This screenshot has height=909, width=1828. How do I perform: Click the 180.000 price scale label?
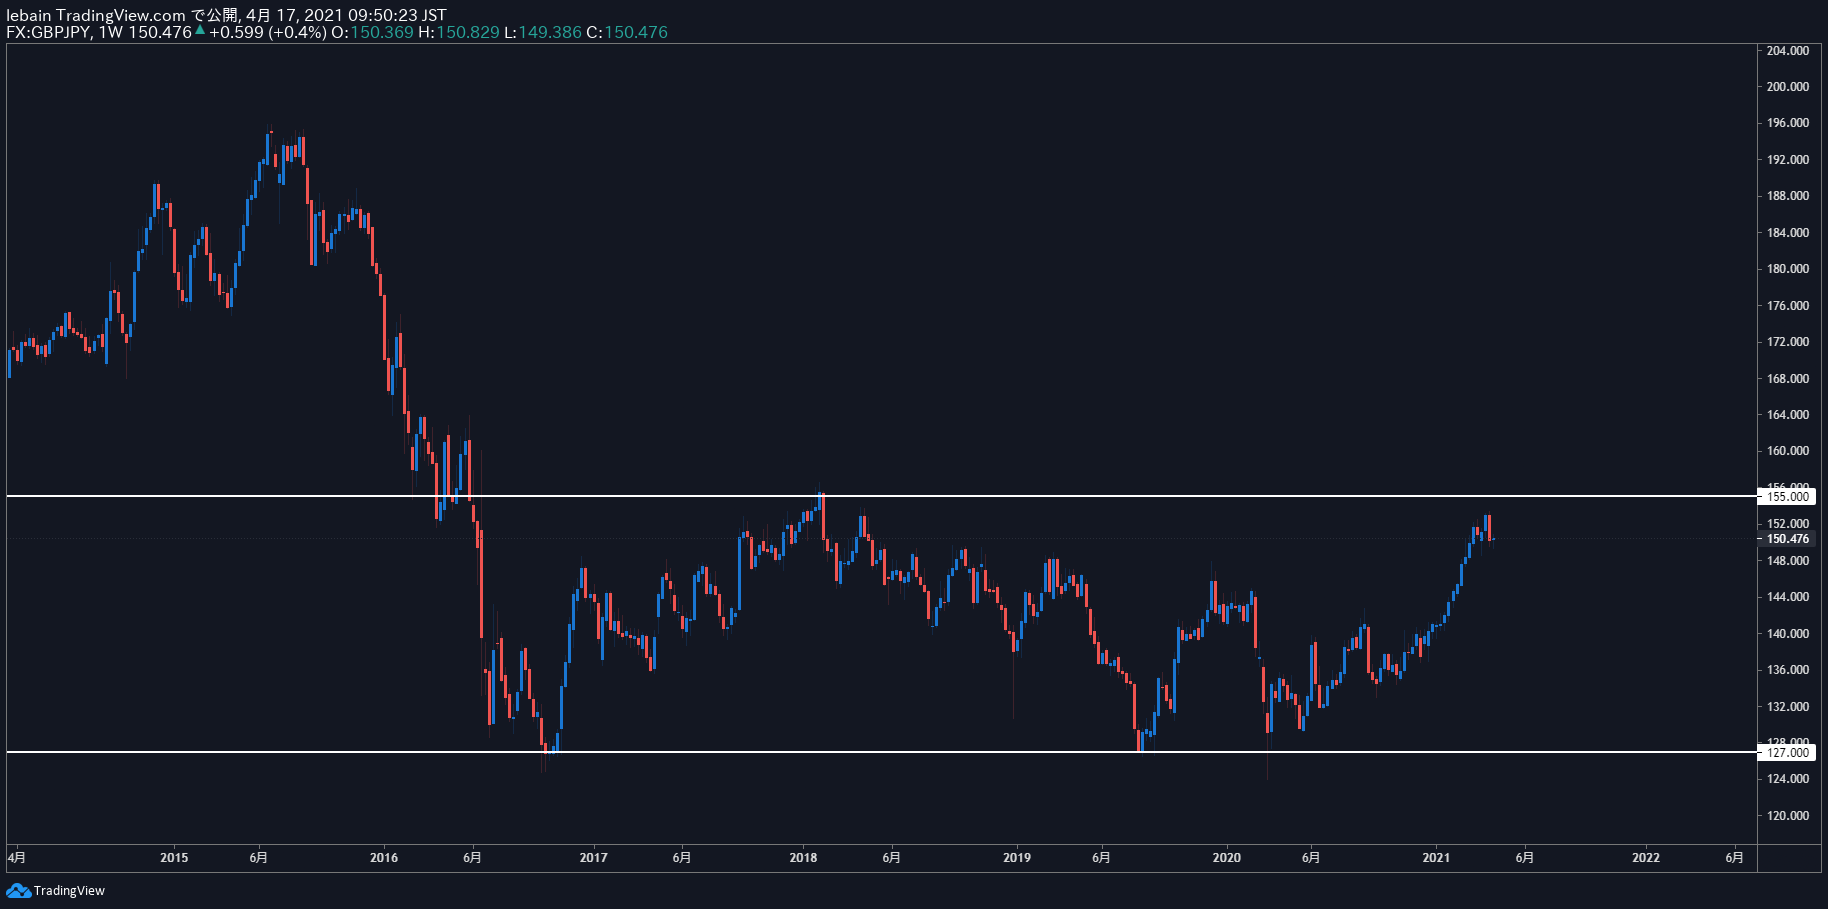coord(1788,269)
